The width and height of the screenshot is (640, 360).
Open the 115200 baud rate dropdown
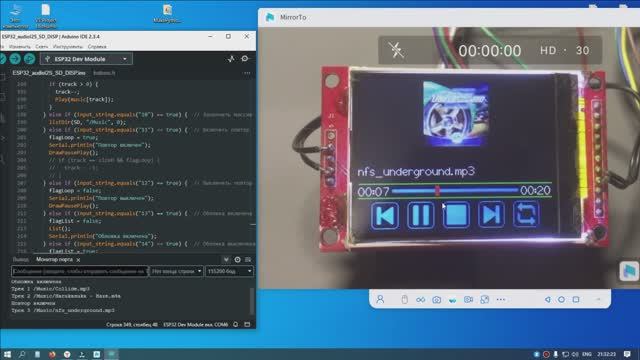(x=229, y=271)
